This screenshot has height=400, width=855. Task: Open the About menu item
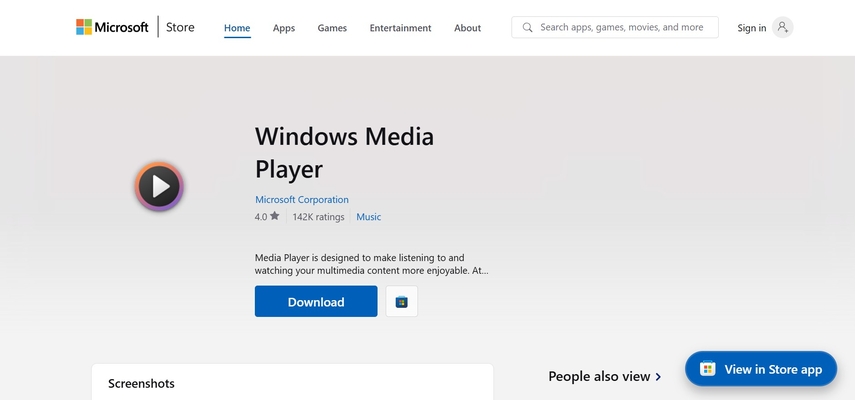(467, 28)
